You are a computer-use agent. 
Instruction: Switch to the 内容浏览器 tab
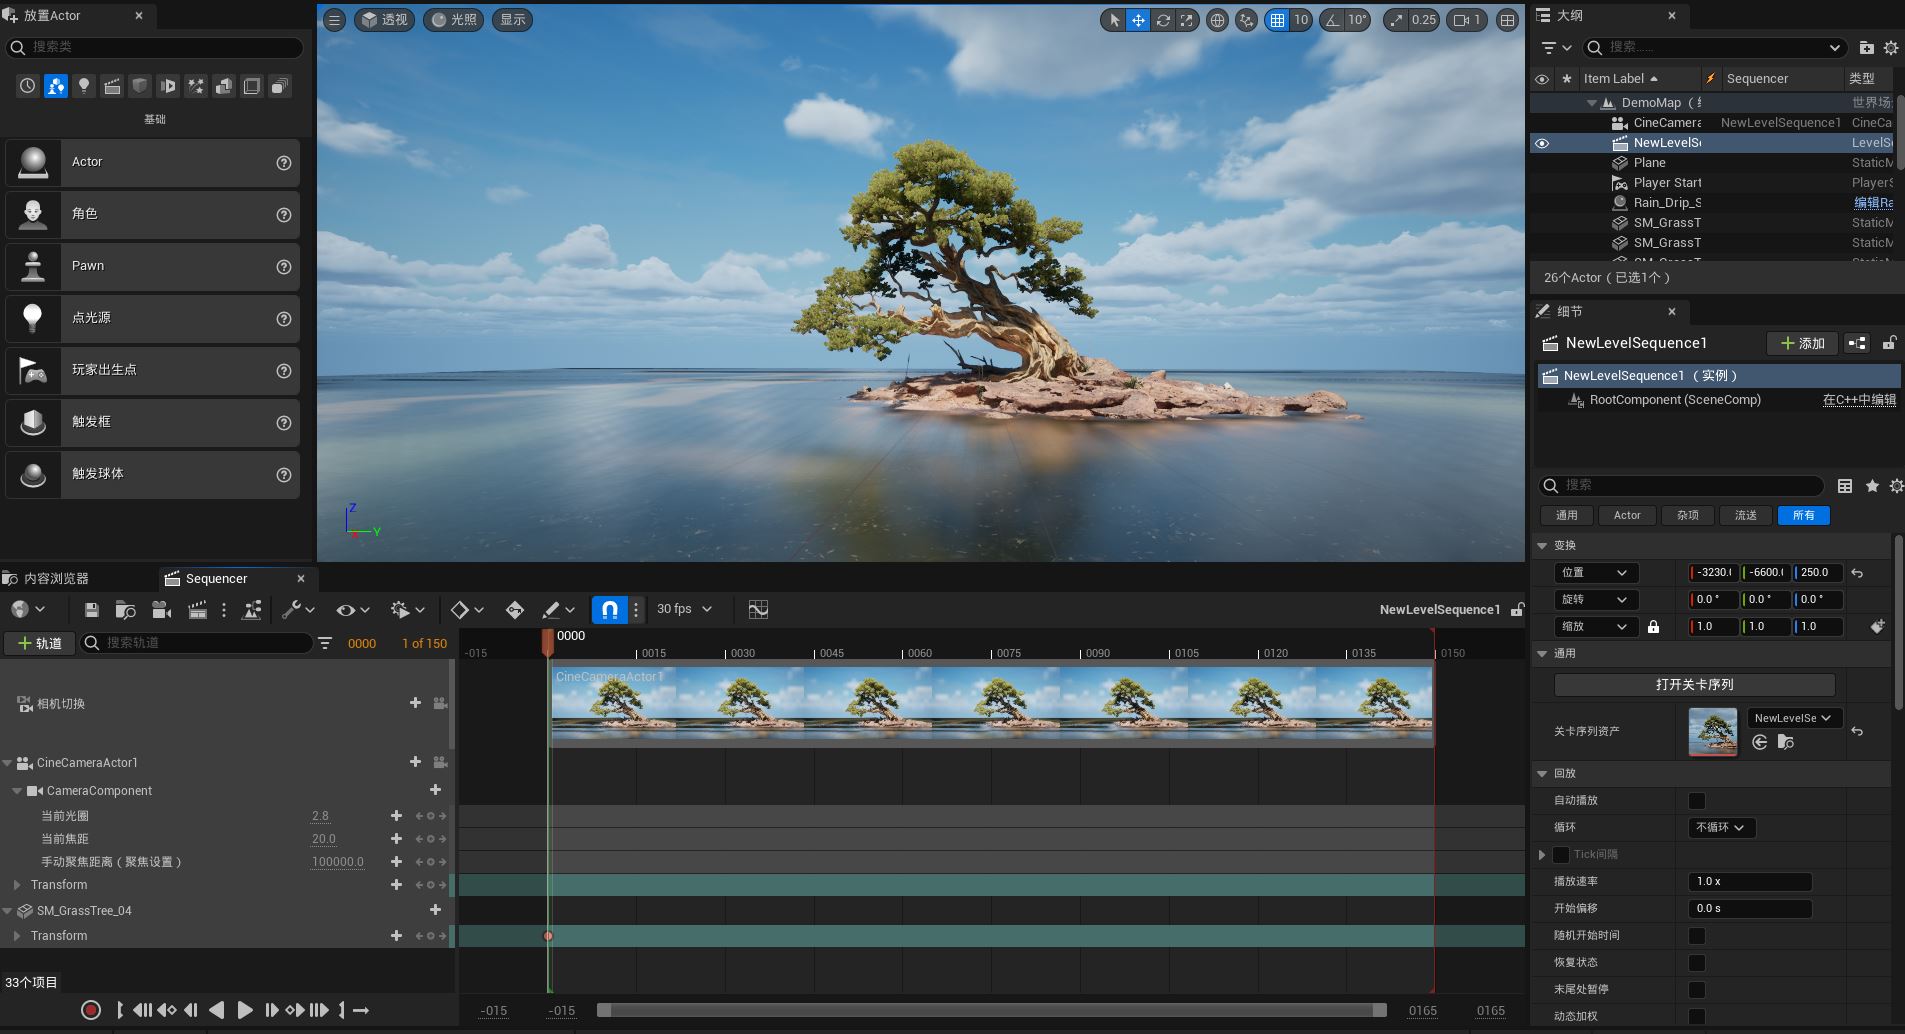point(56,579)
